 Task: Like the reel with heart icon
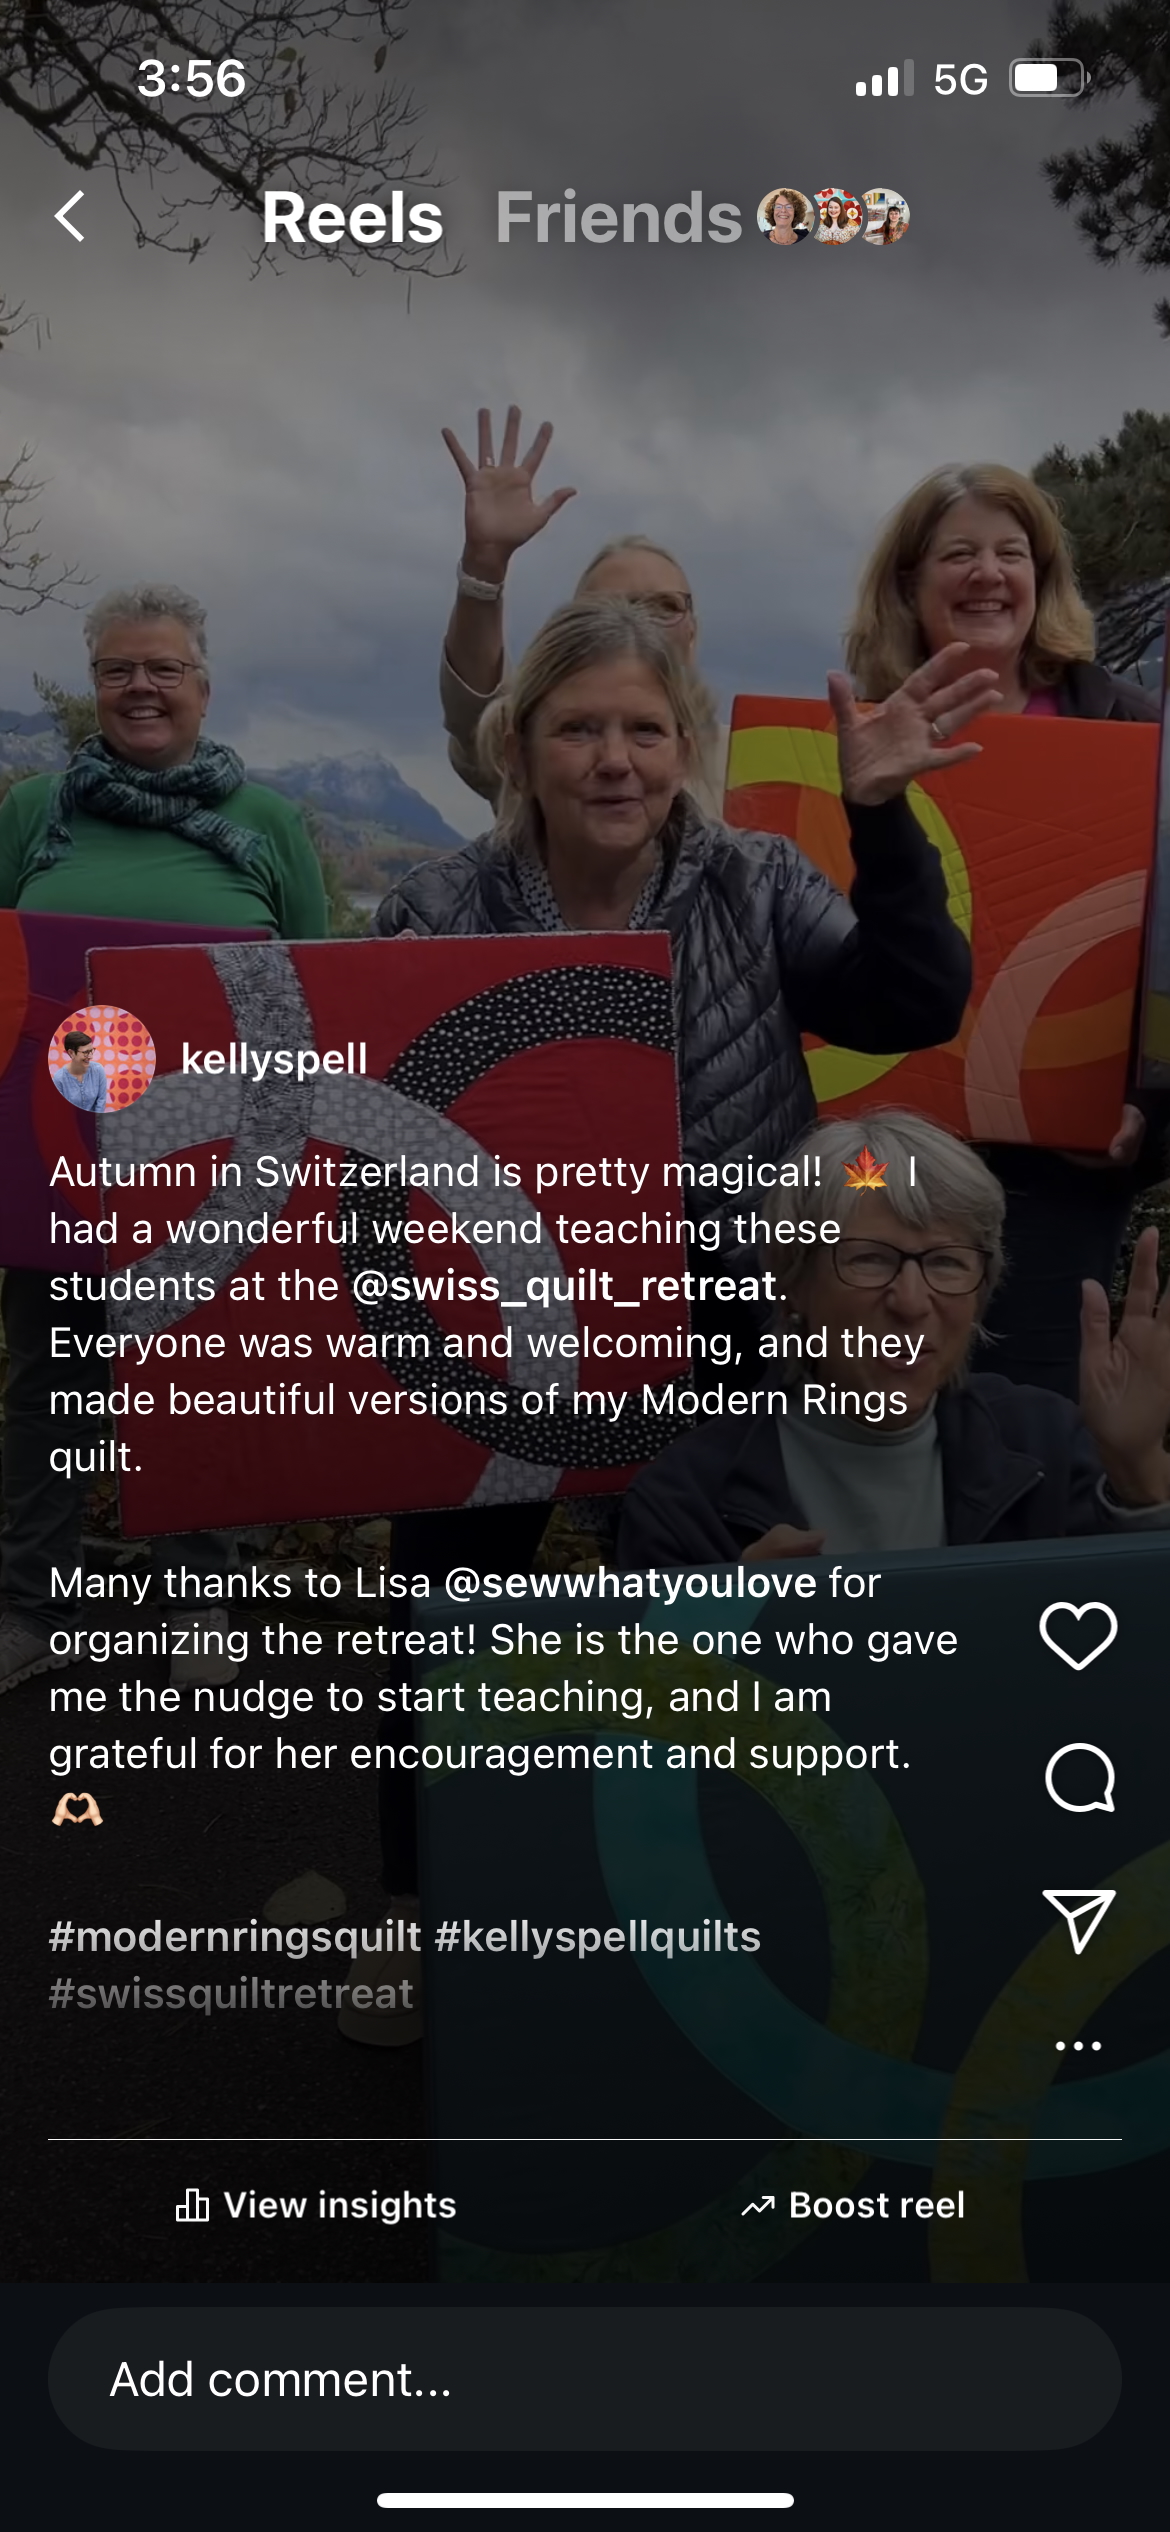click(1078, 1635)
